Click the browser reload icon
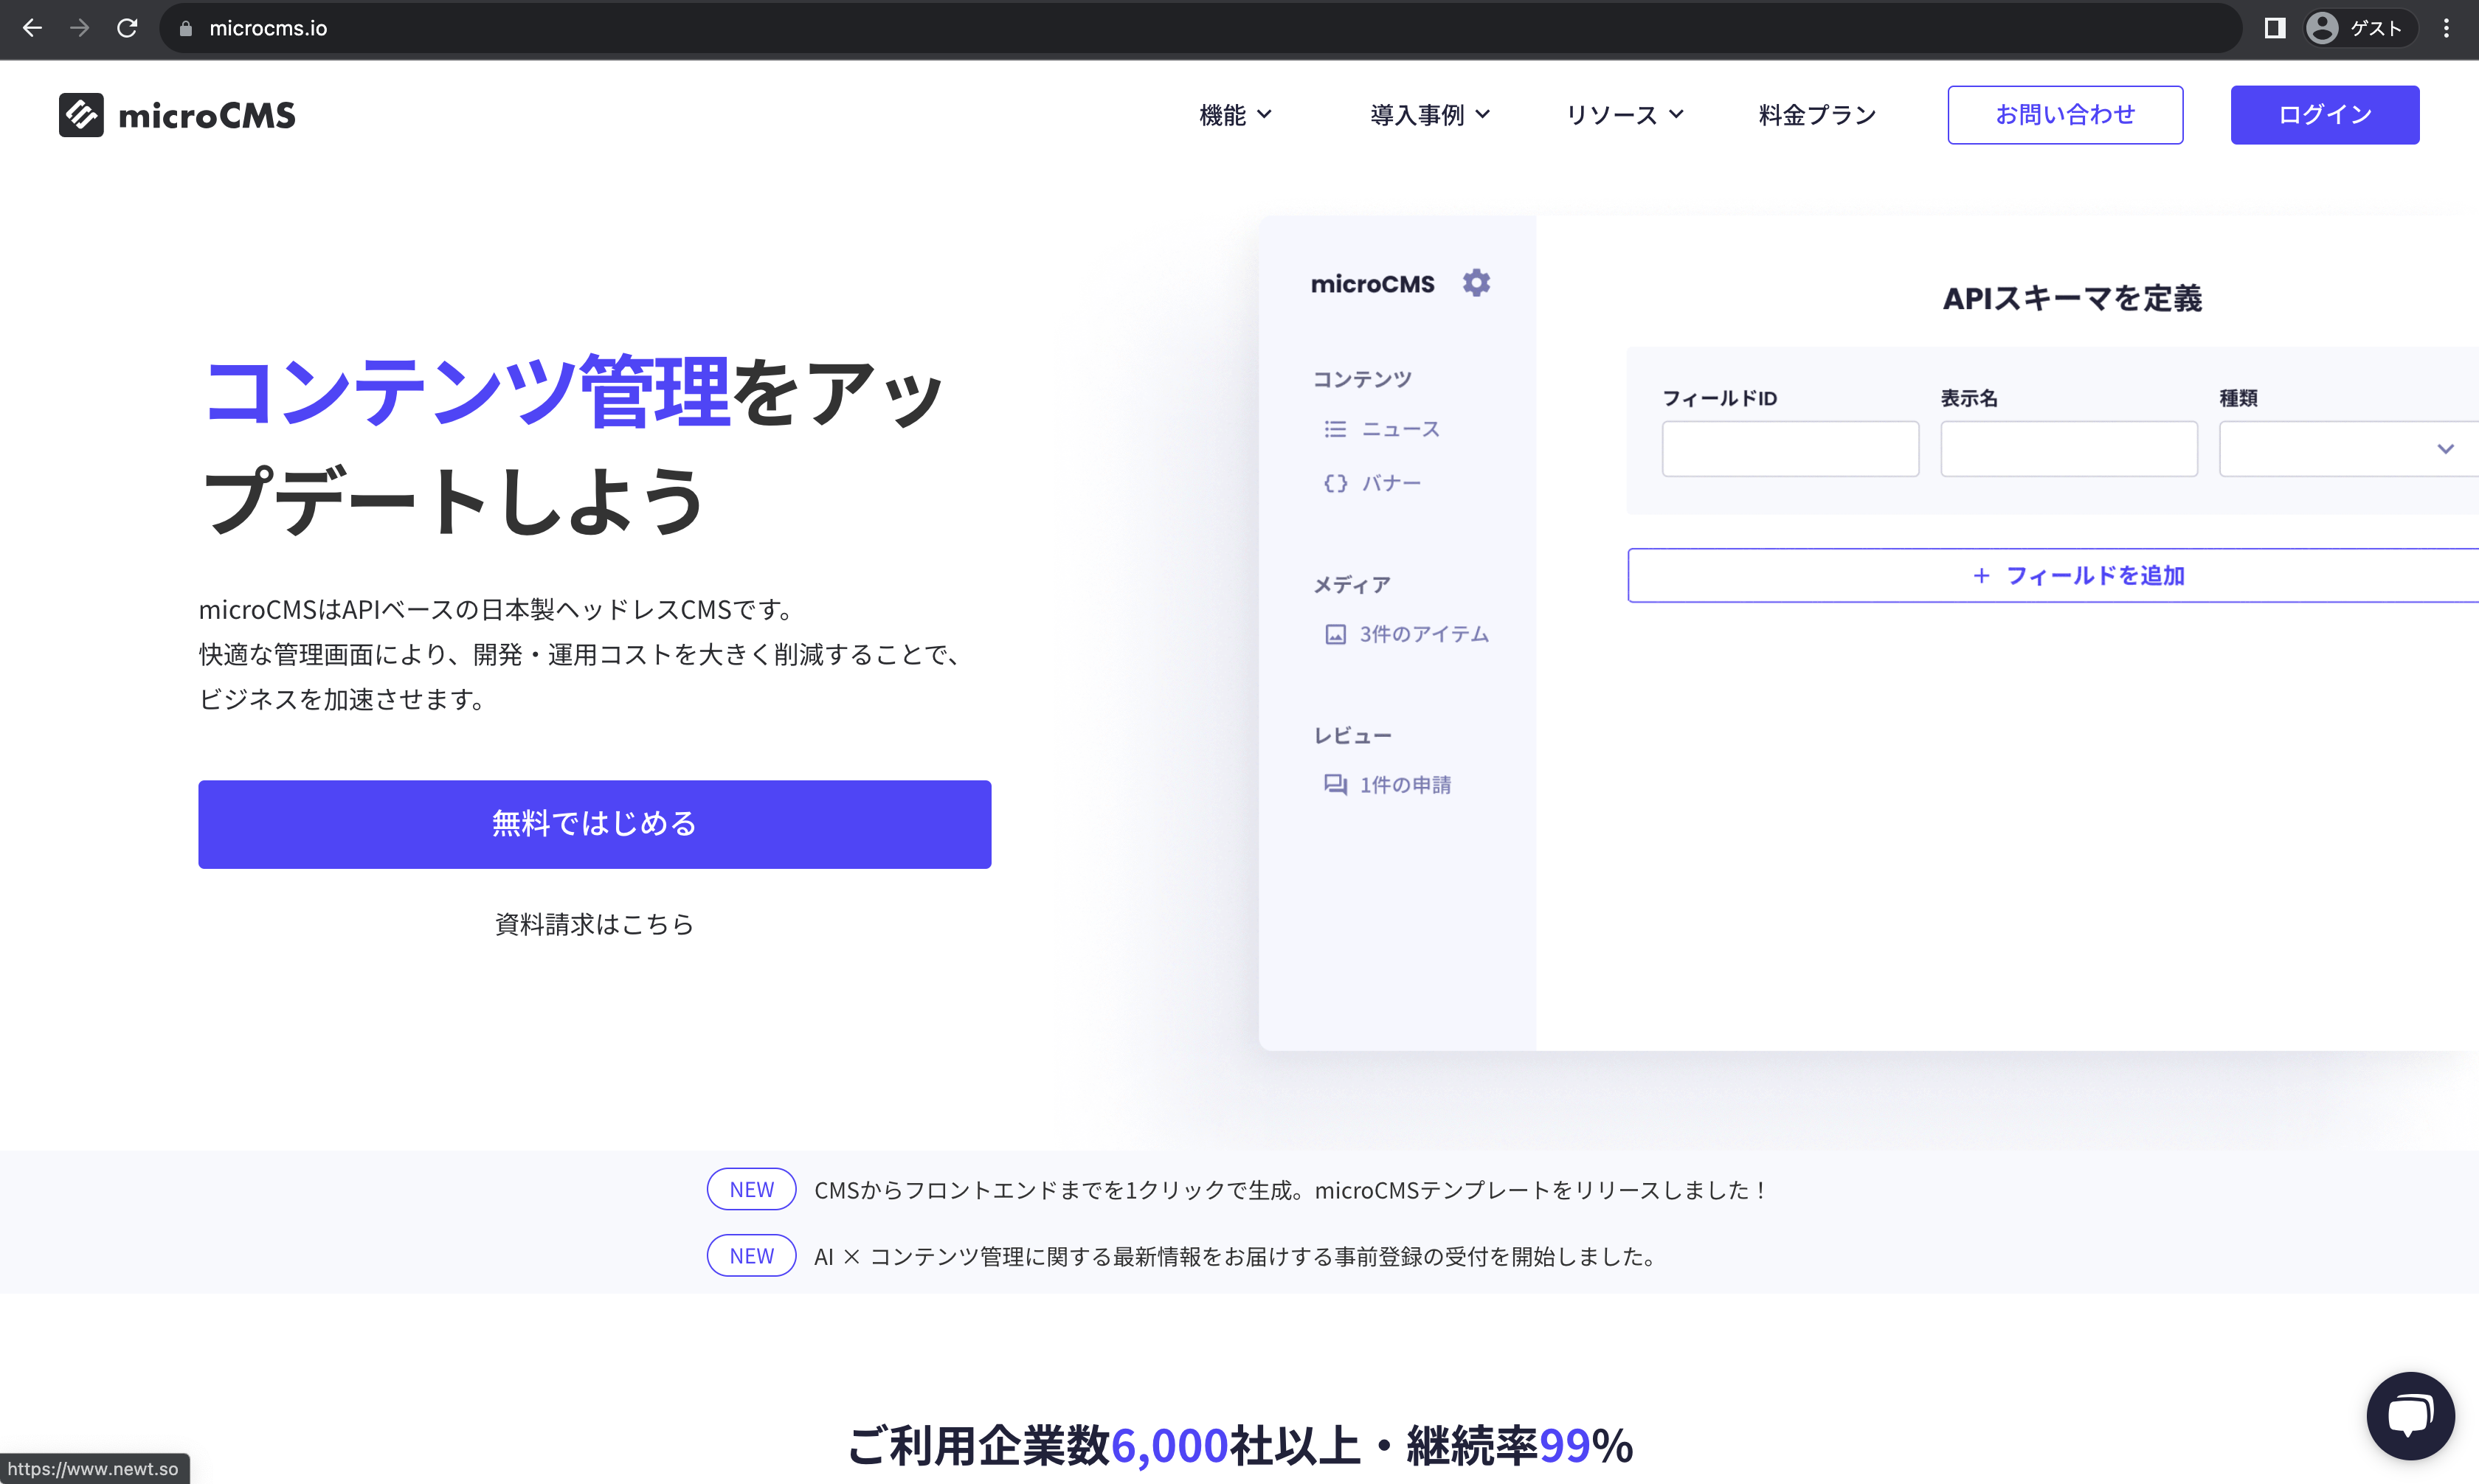The height and width of the screenshot is (1484, 2479). 127,28
